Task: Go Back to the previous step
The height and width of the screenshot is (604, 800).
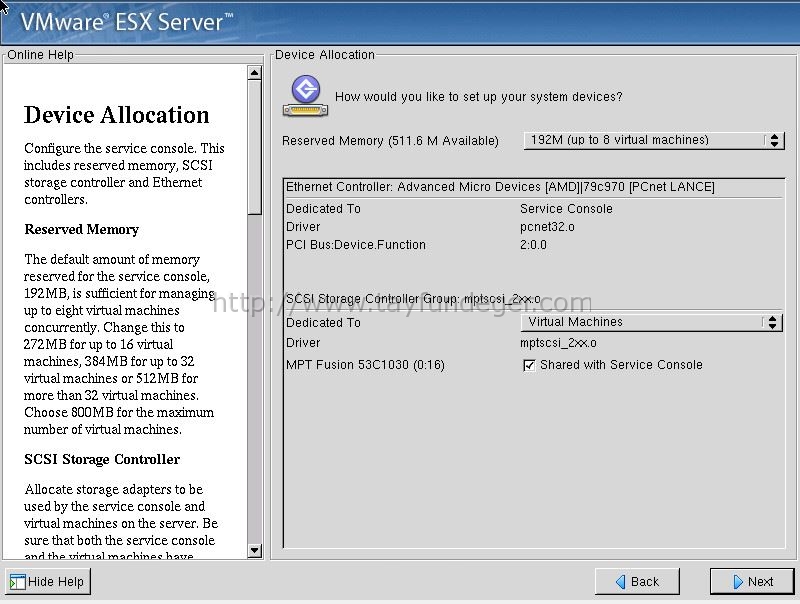Action: point(637,582)
